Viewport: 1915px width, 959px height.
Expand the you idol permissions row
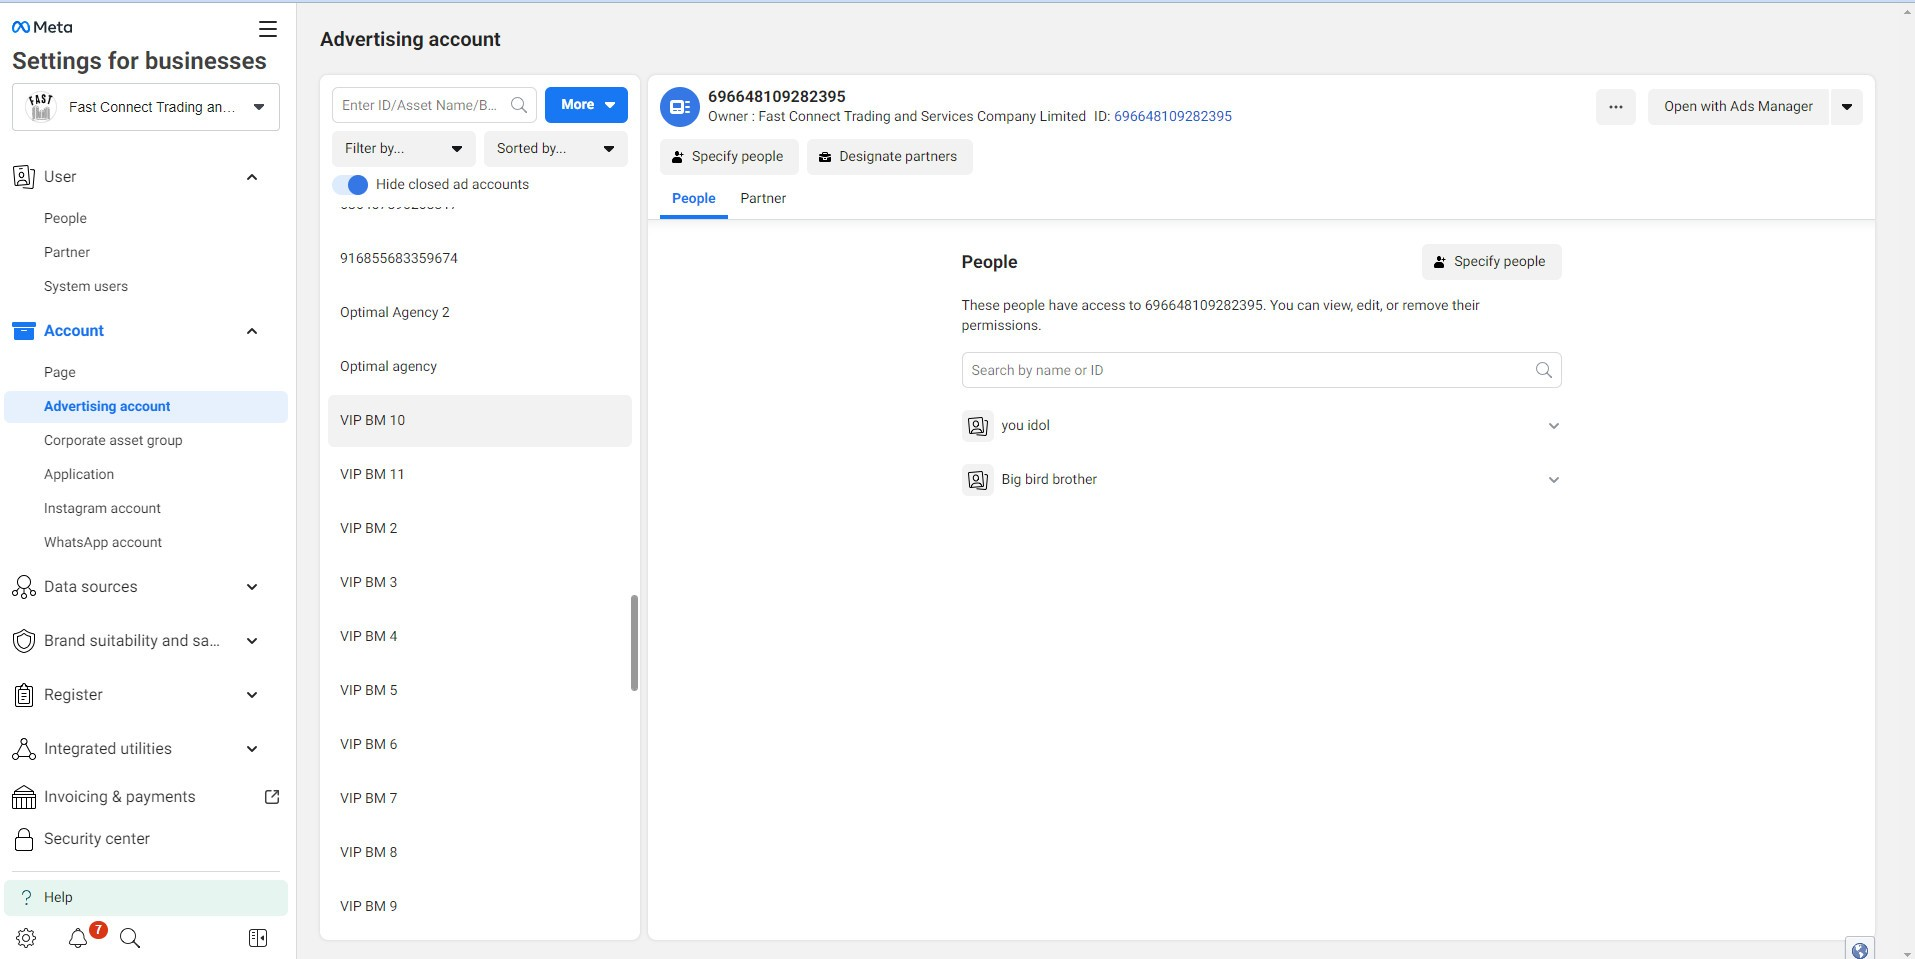pyautogui.click(x=1554, y=426)
